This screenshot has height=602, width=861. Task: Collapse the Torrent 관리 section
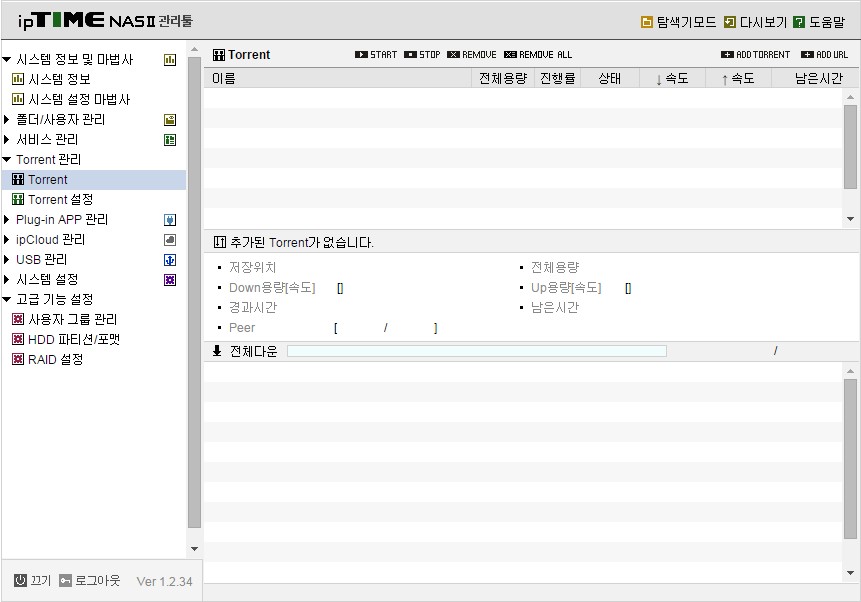pos(7,160)
